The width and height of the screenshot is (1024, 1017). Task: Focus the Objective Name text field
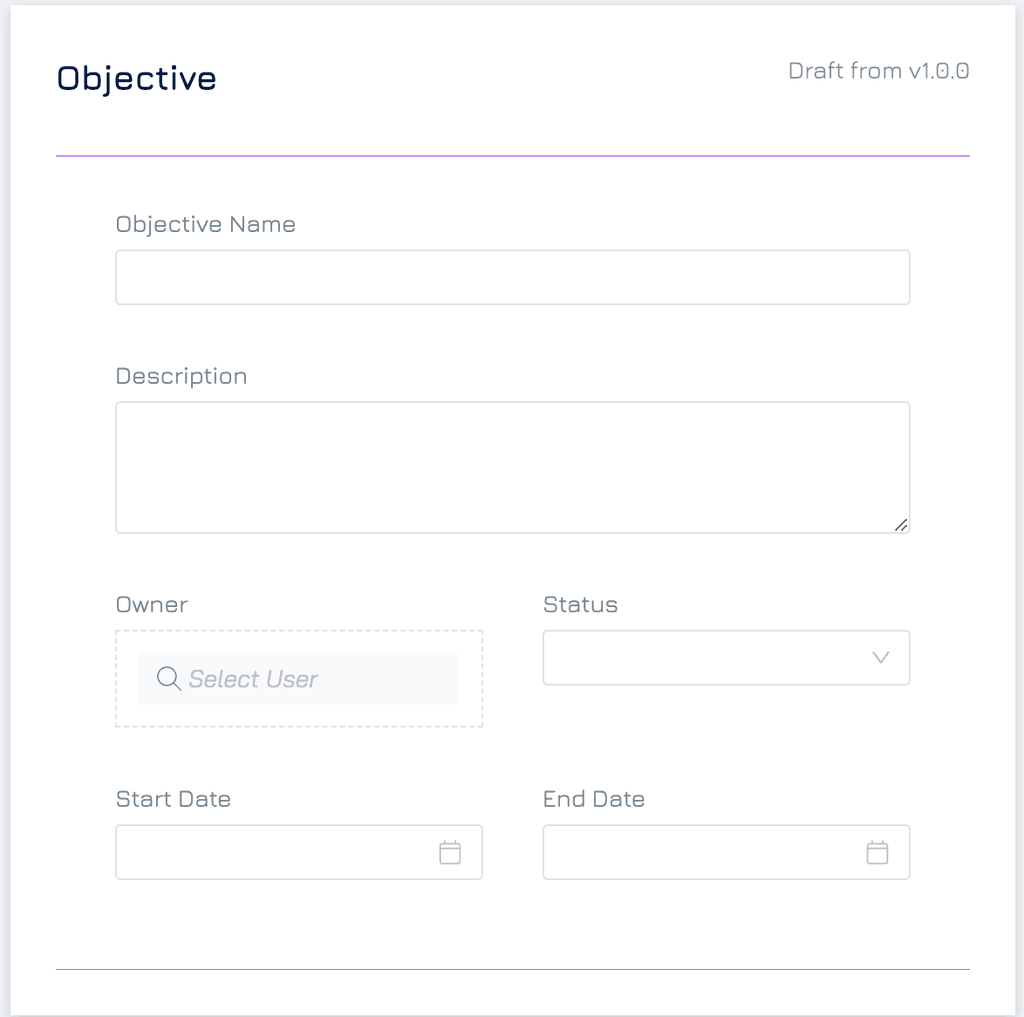[513, 277]
